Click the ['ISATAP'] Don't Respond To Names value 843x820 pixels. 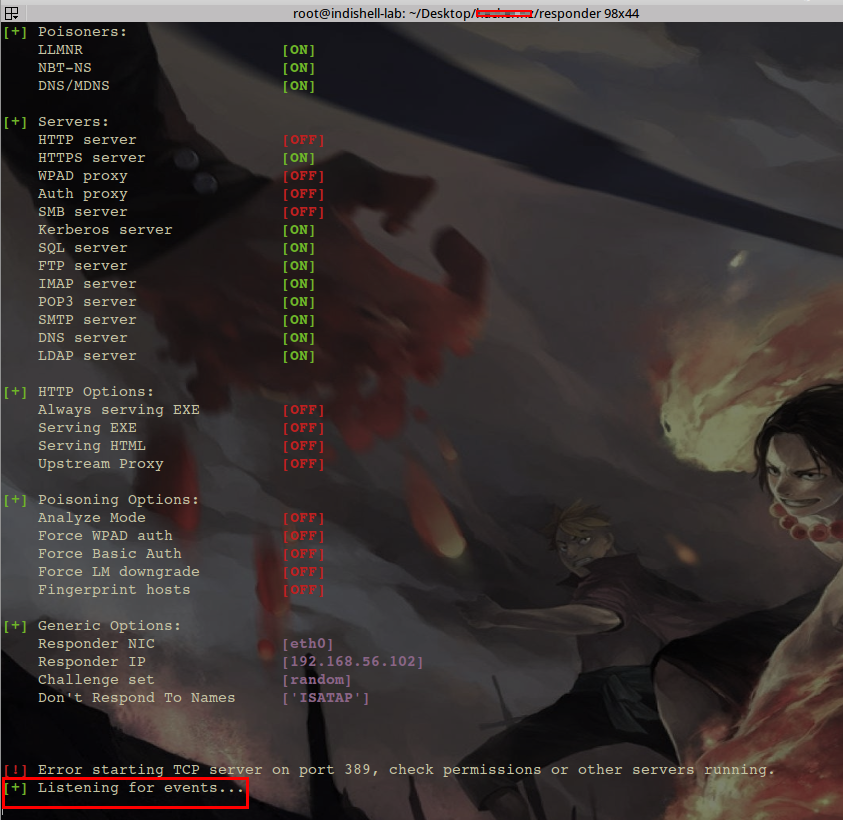click(x=325, y=698)
